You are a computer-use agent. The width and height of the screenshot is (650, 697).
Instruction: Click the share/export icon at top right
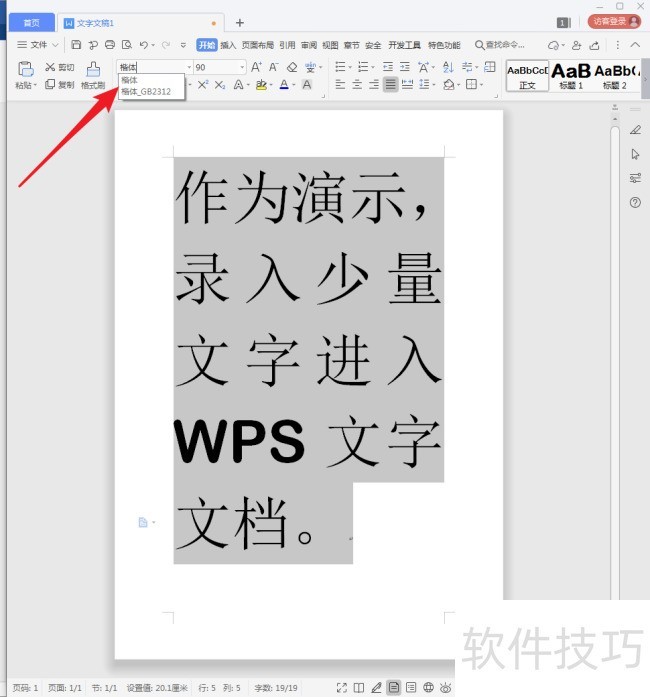(x=594, y=45)
